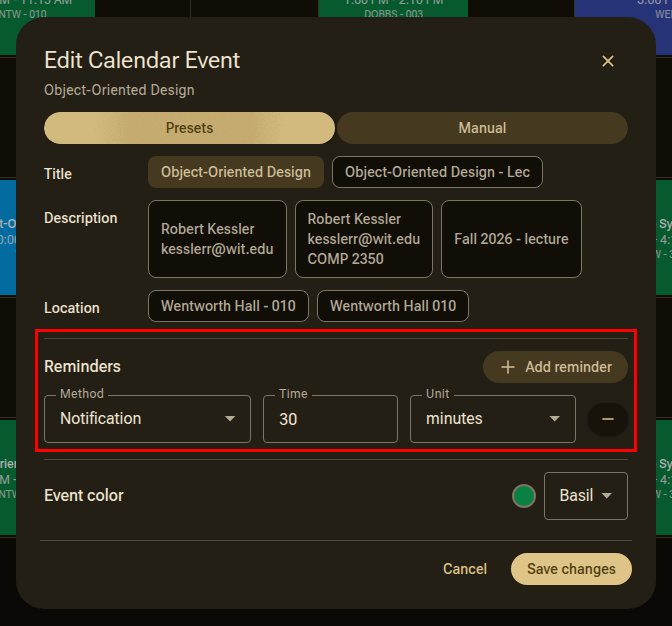Switch to the Manual tab
672x626 pixels.
point(482,128)
